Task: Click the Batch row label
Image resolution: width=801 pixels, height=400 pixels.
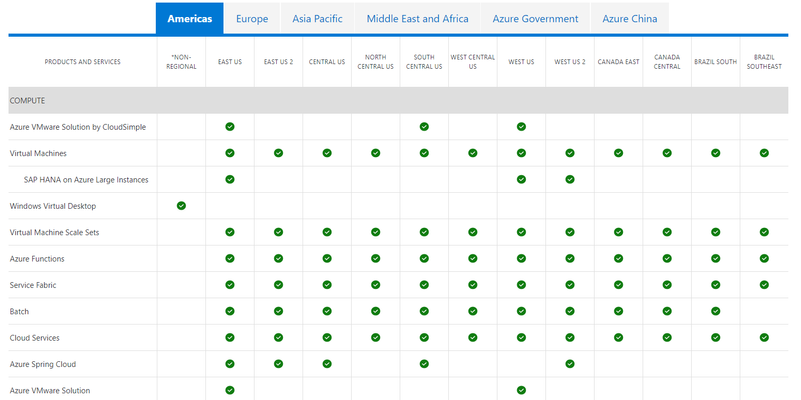Action: click(x=19, y=312)
